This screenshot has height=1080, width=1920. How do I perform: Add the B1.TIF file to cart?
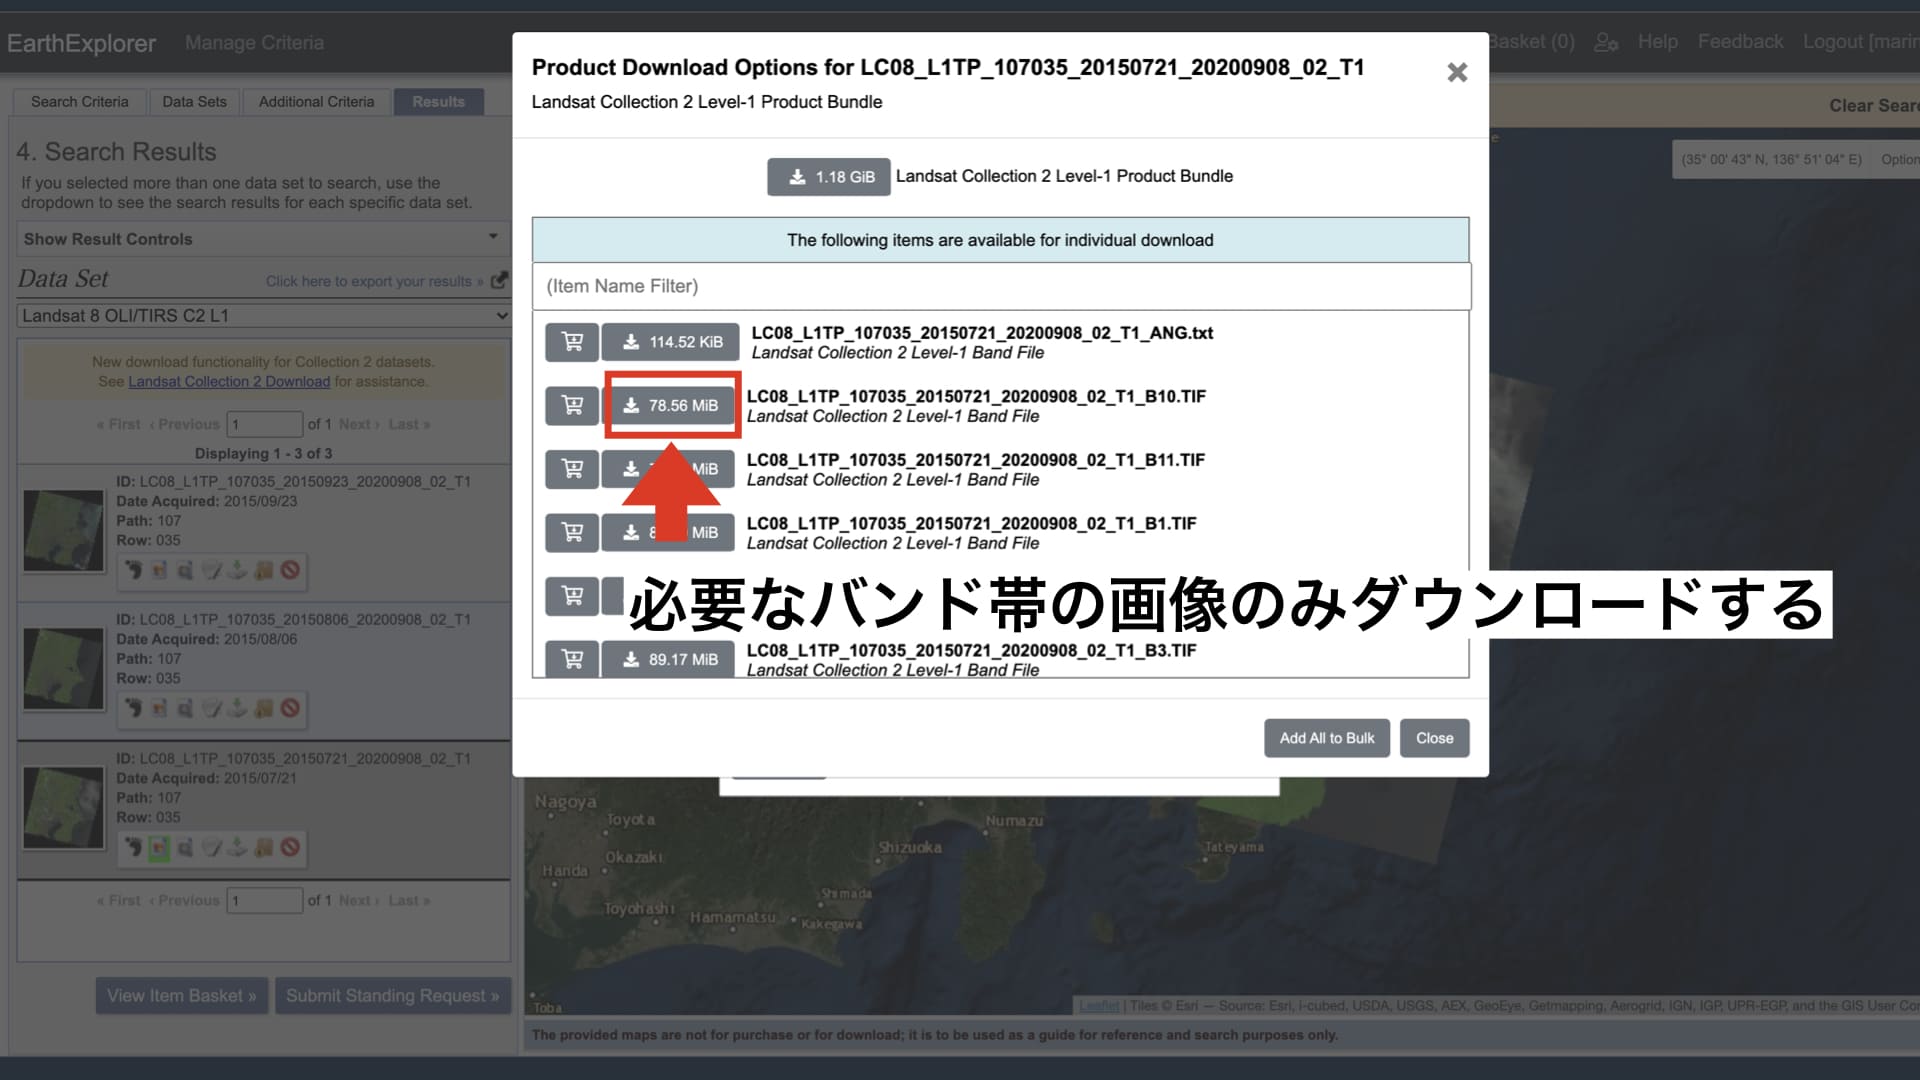click(x=572, y=532)
